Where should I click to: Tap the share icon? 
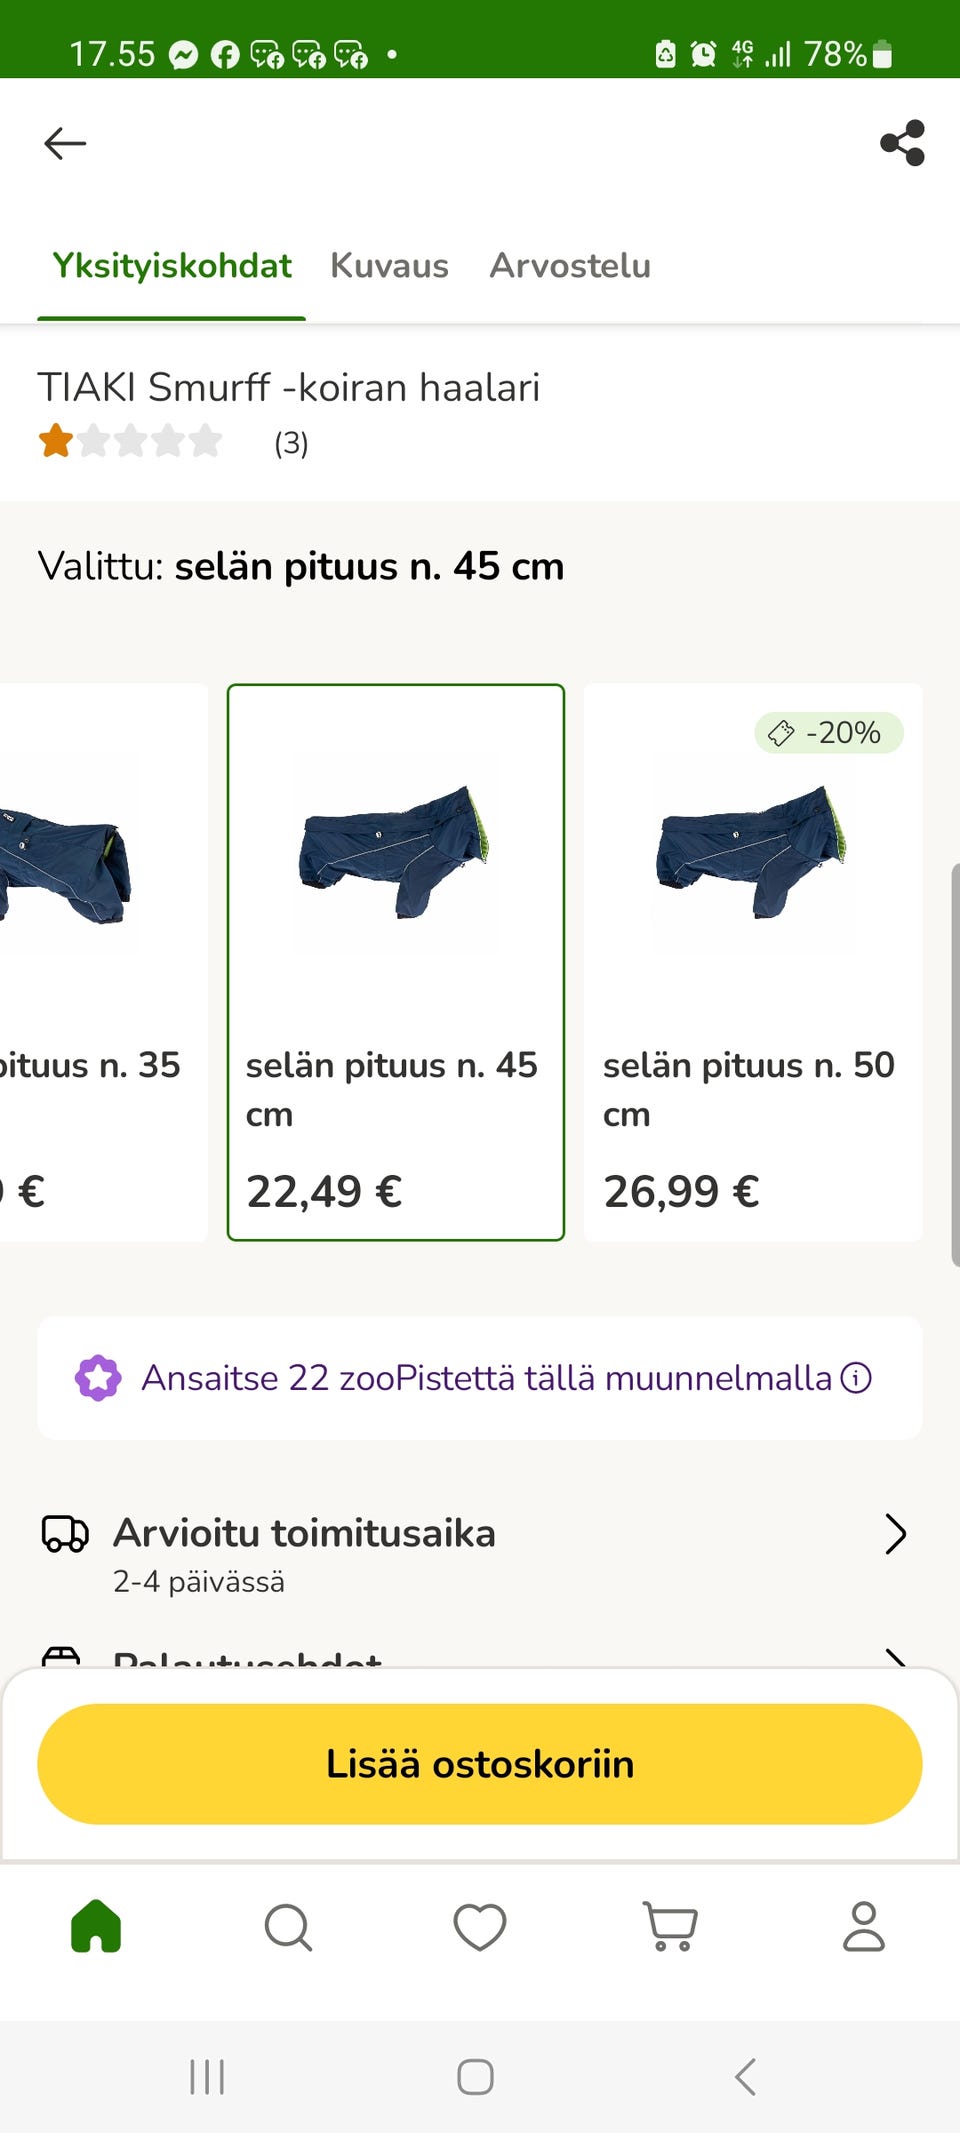(x=902, y=143)
